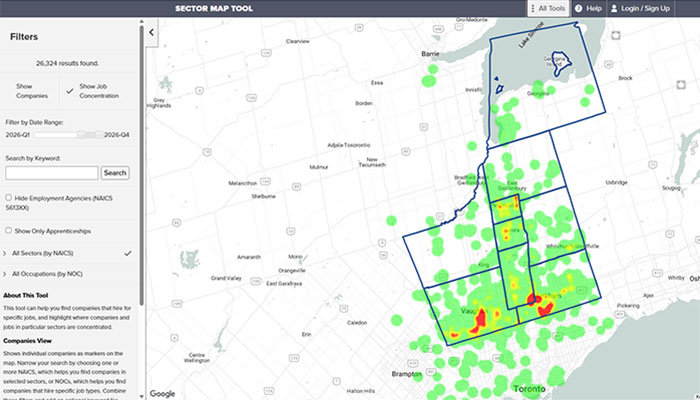The image size is (700, 400).
Task: Switch to Show Companies view
Action: pos(32,91)
